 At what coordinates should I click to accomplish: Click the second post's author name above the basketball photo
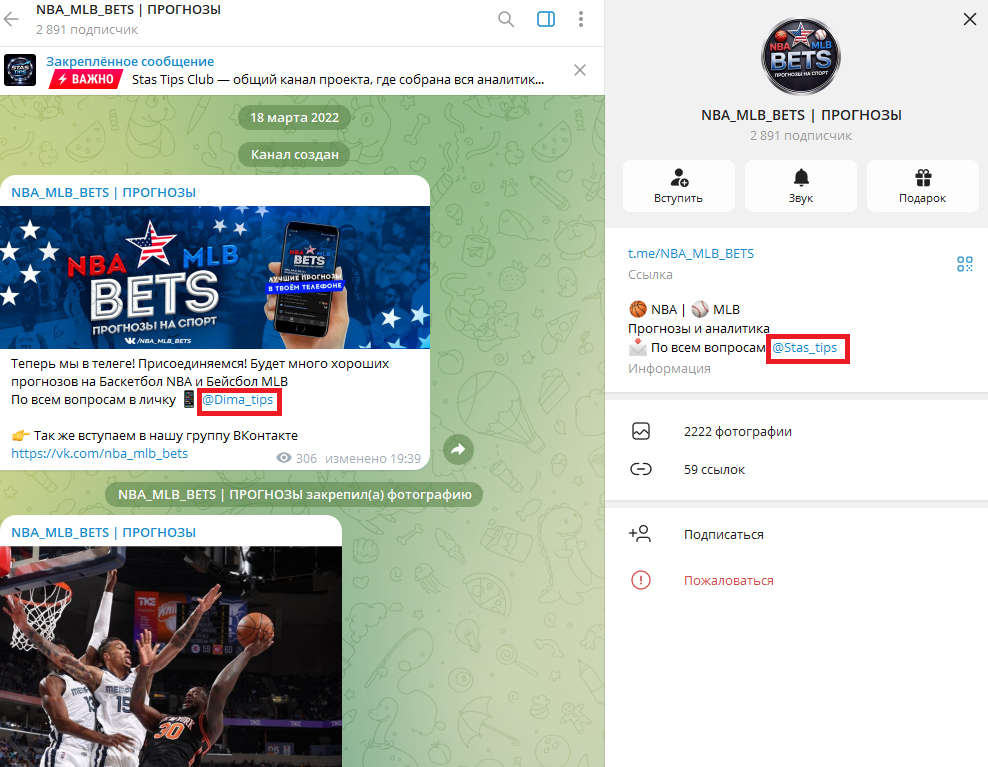pyautogui.click(x=103, y=533)
